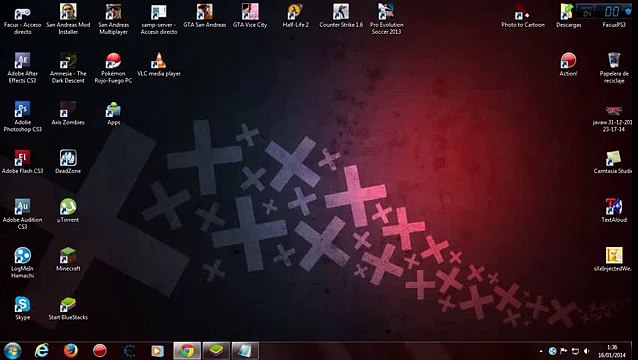638x360 pixels.
Task: Launch Internet Explorer from the taskbar
Action: click(42, 351)
